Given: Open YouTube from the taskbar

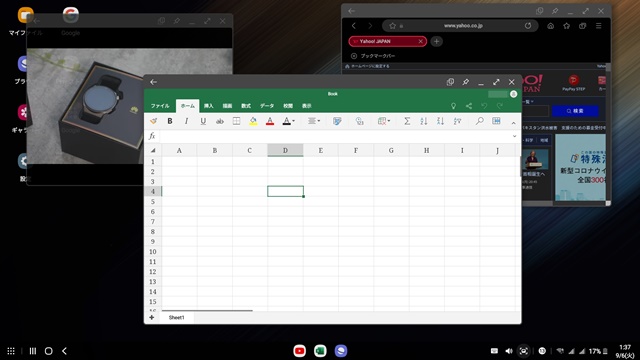Looking at the screenshot, I should 299,351.
